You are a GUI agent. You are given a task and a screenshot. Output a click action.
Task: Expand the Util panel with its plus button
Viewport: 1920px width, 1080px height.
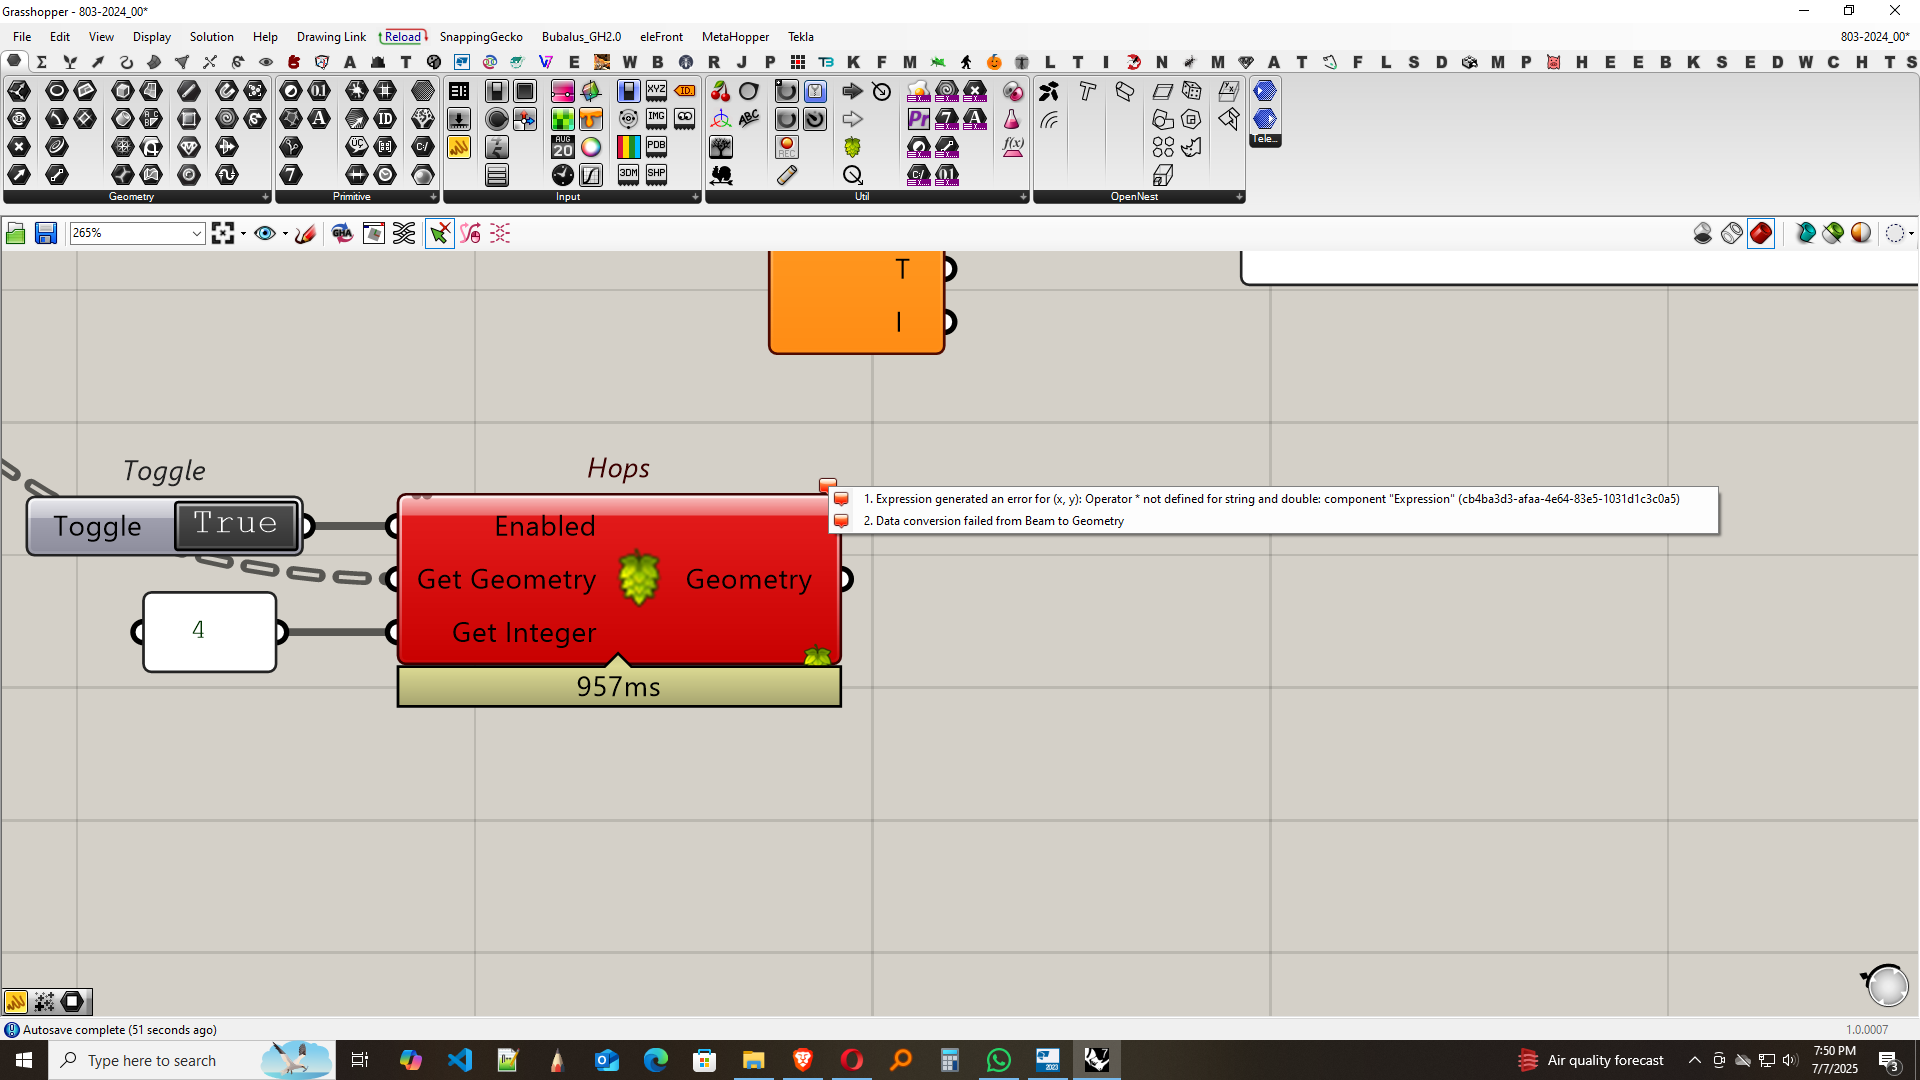coord(1023,197)
